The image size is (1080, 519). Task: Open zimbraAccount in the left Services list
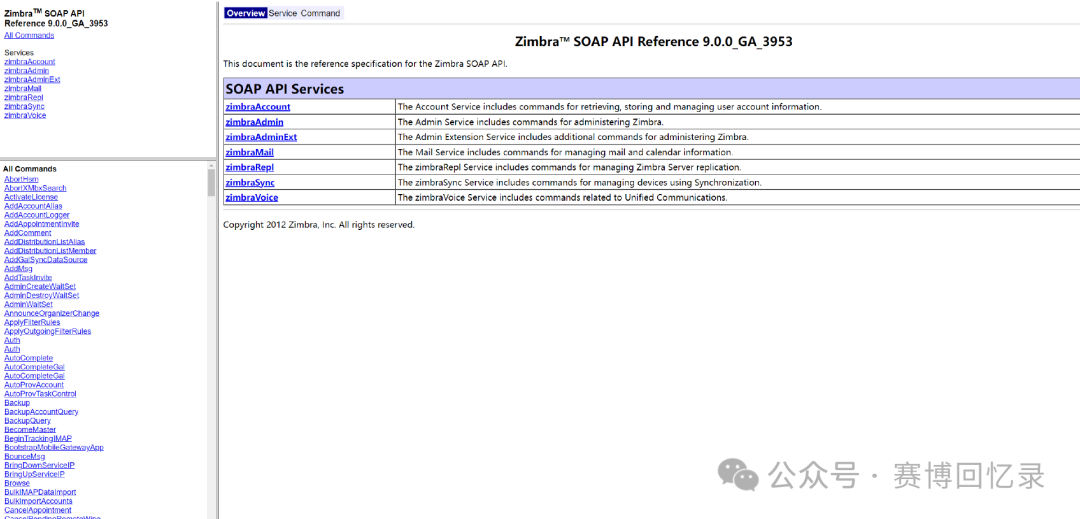30,62
